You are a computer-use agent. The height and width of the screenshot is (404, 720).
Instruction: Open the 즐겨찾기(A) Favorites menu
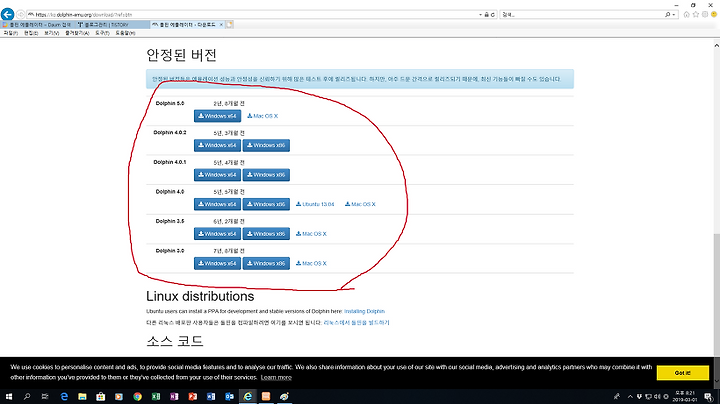coord(77,33)
